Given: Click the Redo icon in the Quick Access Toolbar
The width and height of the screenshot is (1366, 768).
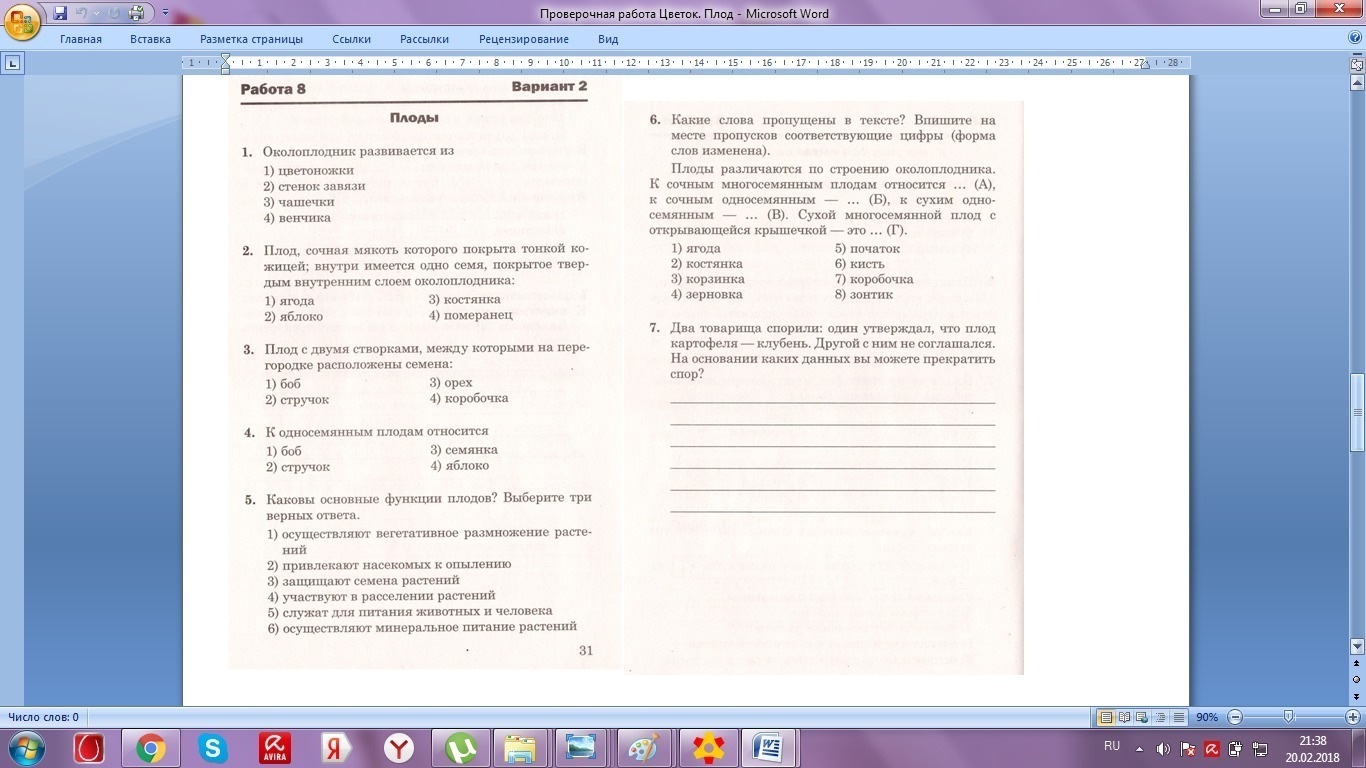Looking at the screenshot, I should [112, 13].
